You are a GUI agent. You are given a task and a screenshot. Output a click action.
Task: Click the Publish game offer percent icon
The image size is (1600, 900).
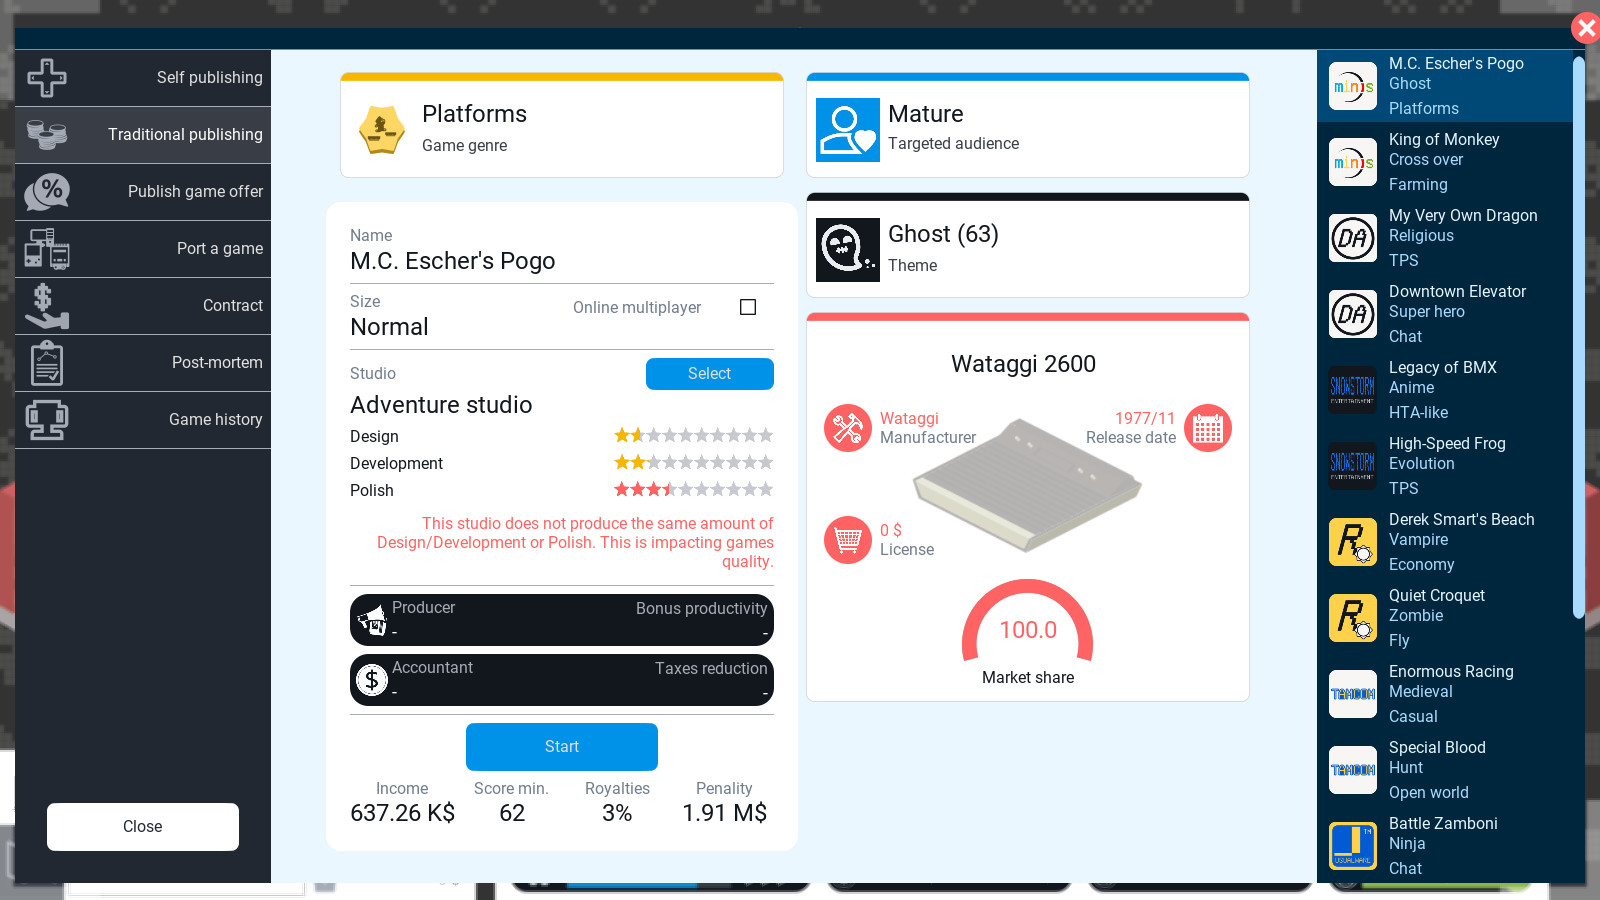47,192
